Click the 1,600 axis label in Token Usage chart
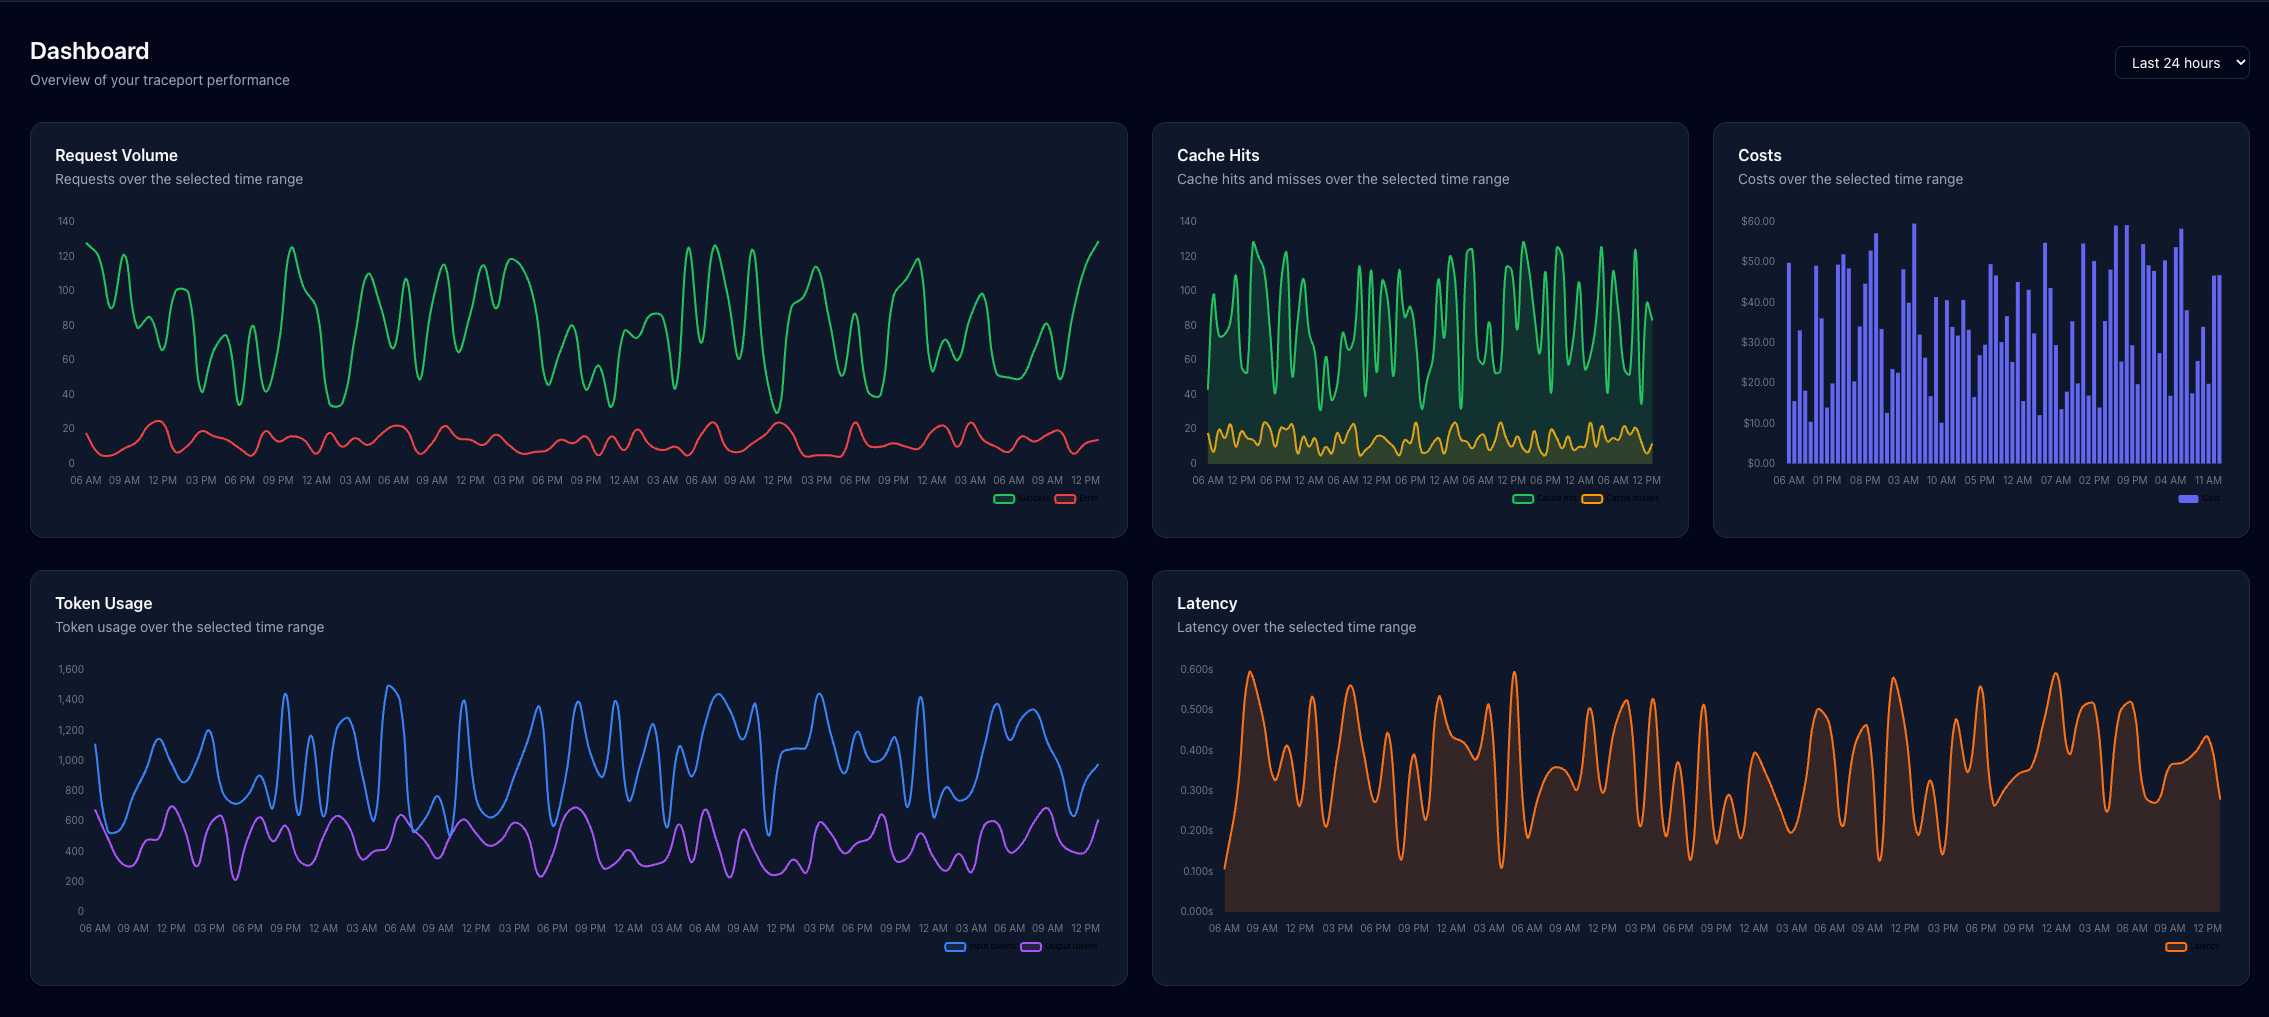 pos(71,669)
